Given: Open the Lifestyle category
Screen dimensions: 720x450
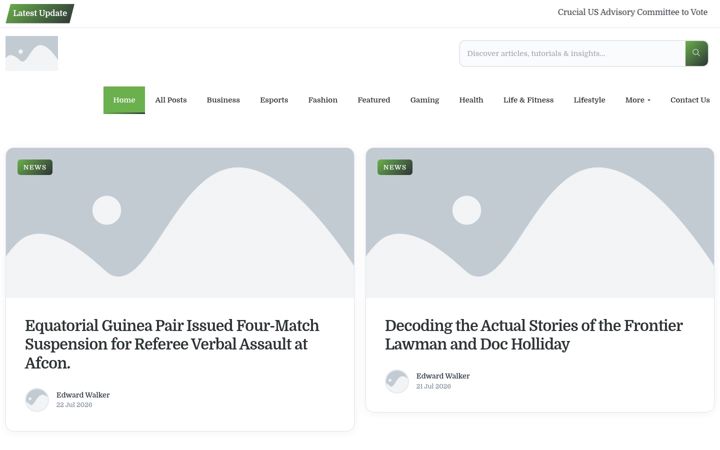Looking at the screenshot, I should 589,100.
